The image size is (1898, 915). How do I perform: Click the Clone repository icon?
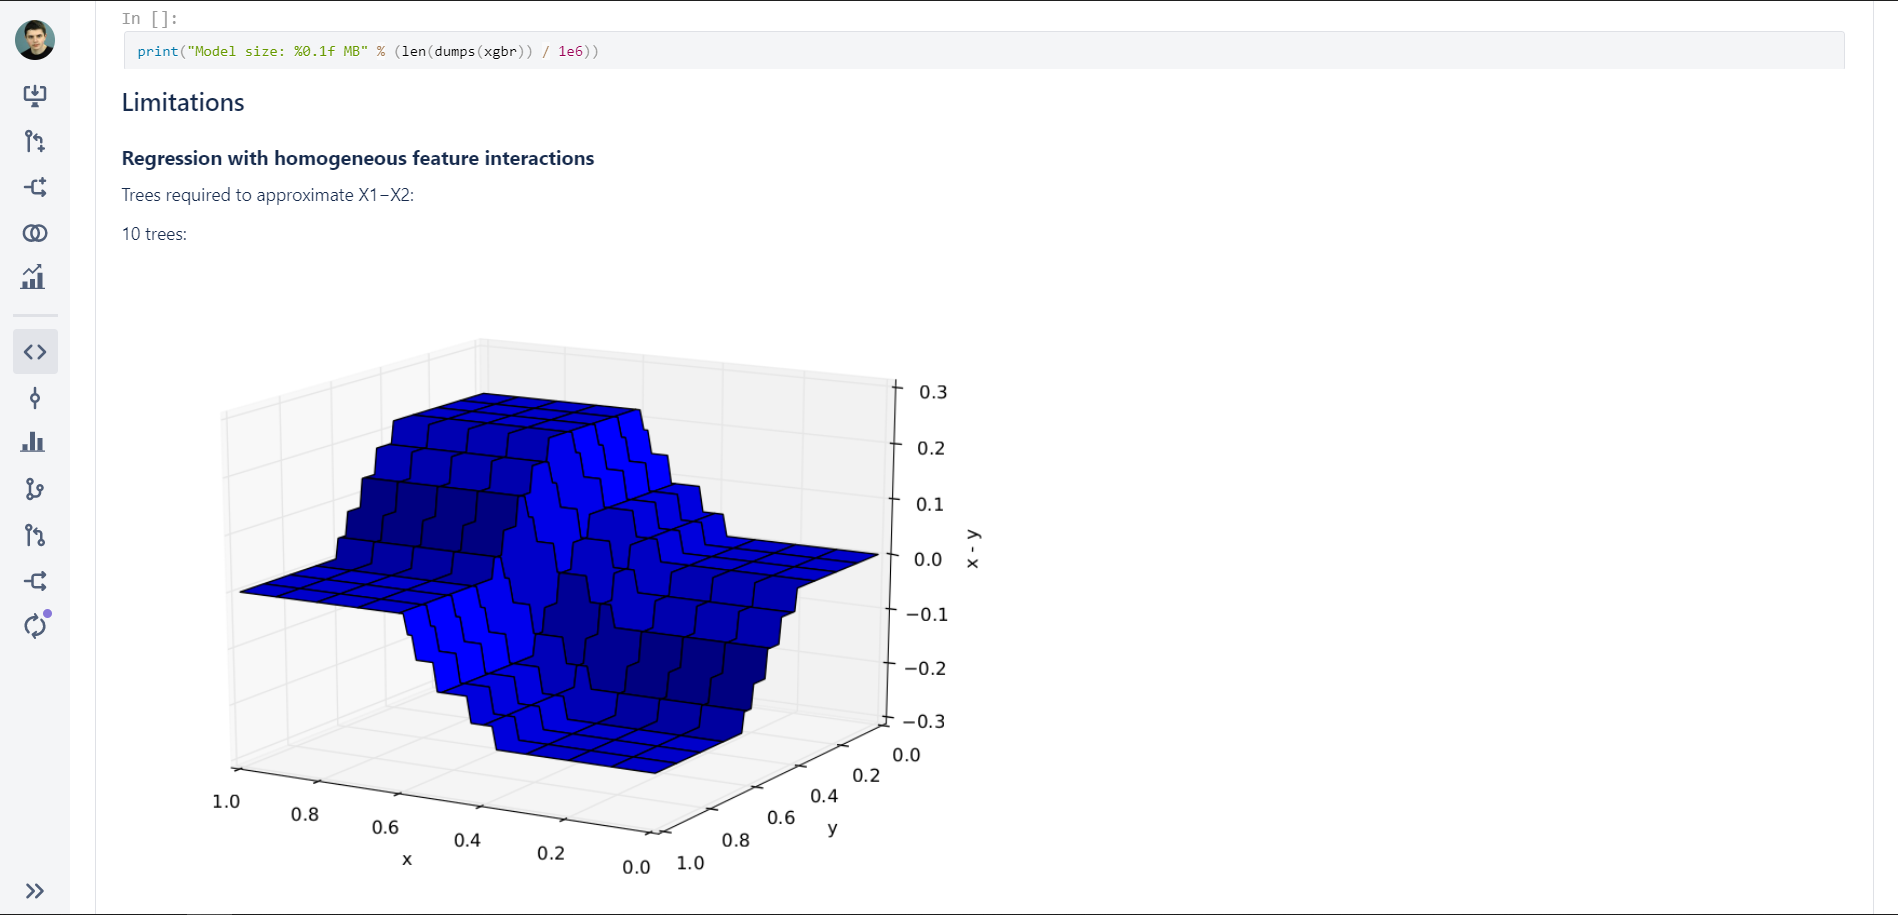[35, 96]
